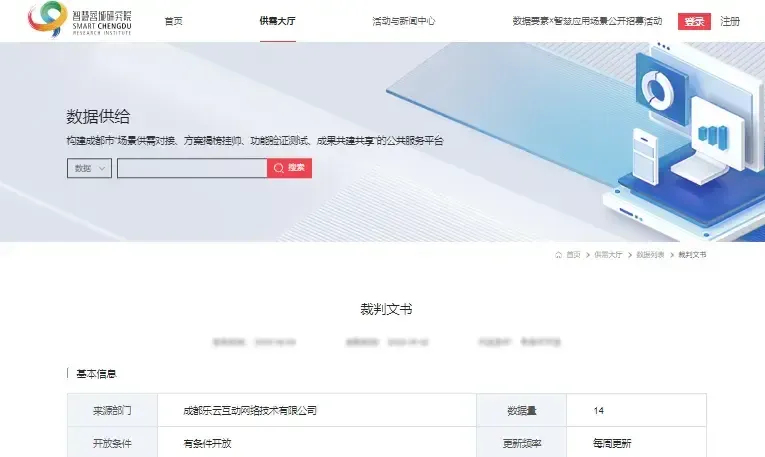Focus the search text input field

click(x=192, y=168)
